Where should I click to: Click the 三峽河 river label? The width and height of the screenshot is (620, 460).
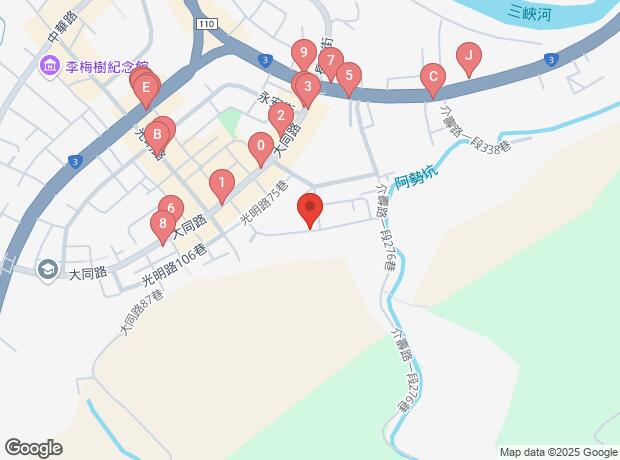tap(529, 13)
